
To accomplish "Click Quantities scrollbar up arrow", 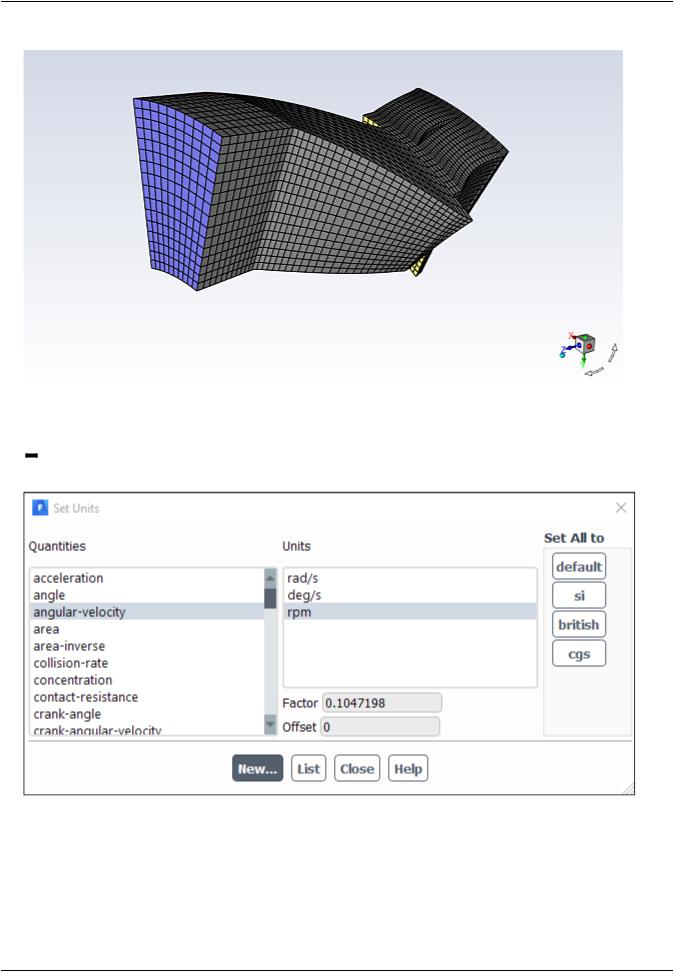I will 270,578.
